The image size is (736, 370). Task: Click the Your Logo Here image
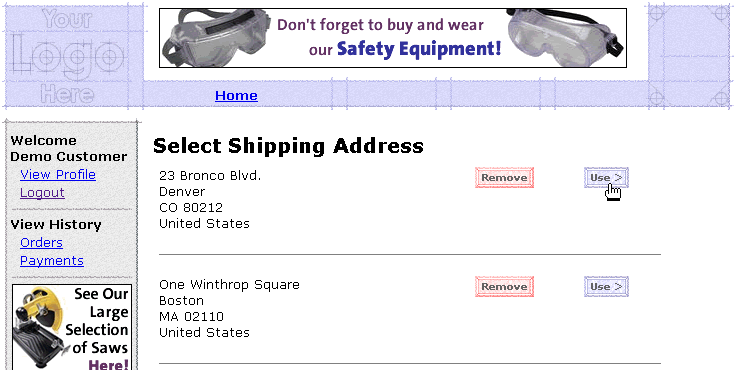tap(68, 56)
